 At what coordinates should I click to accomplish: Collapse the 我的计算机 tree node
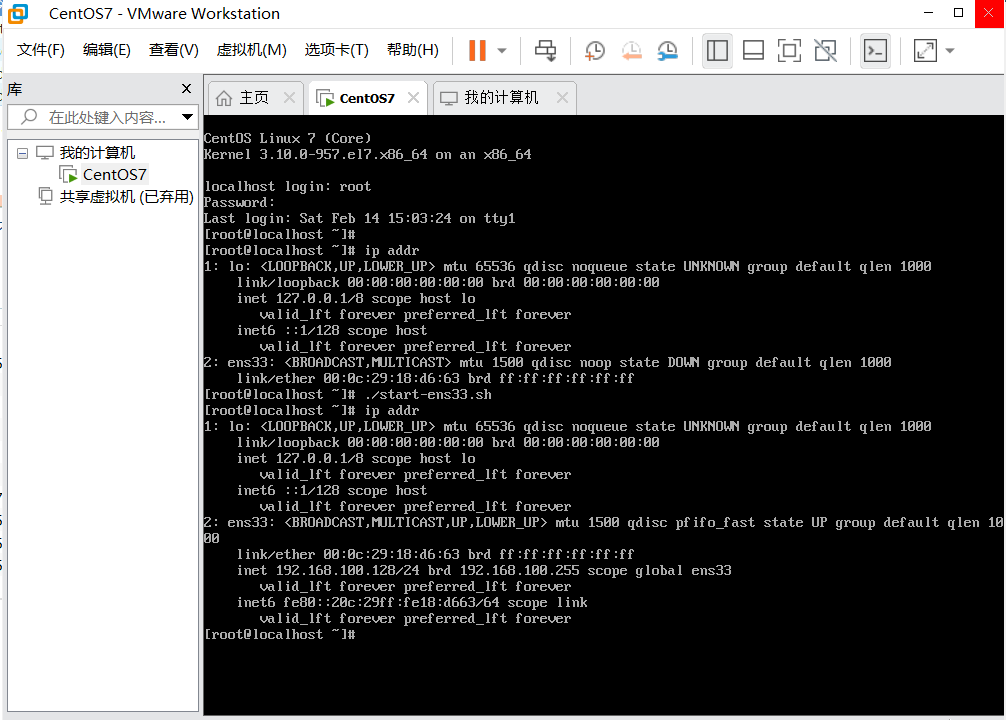[x=23, y=153]
